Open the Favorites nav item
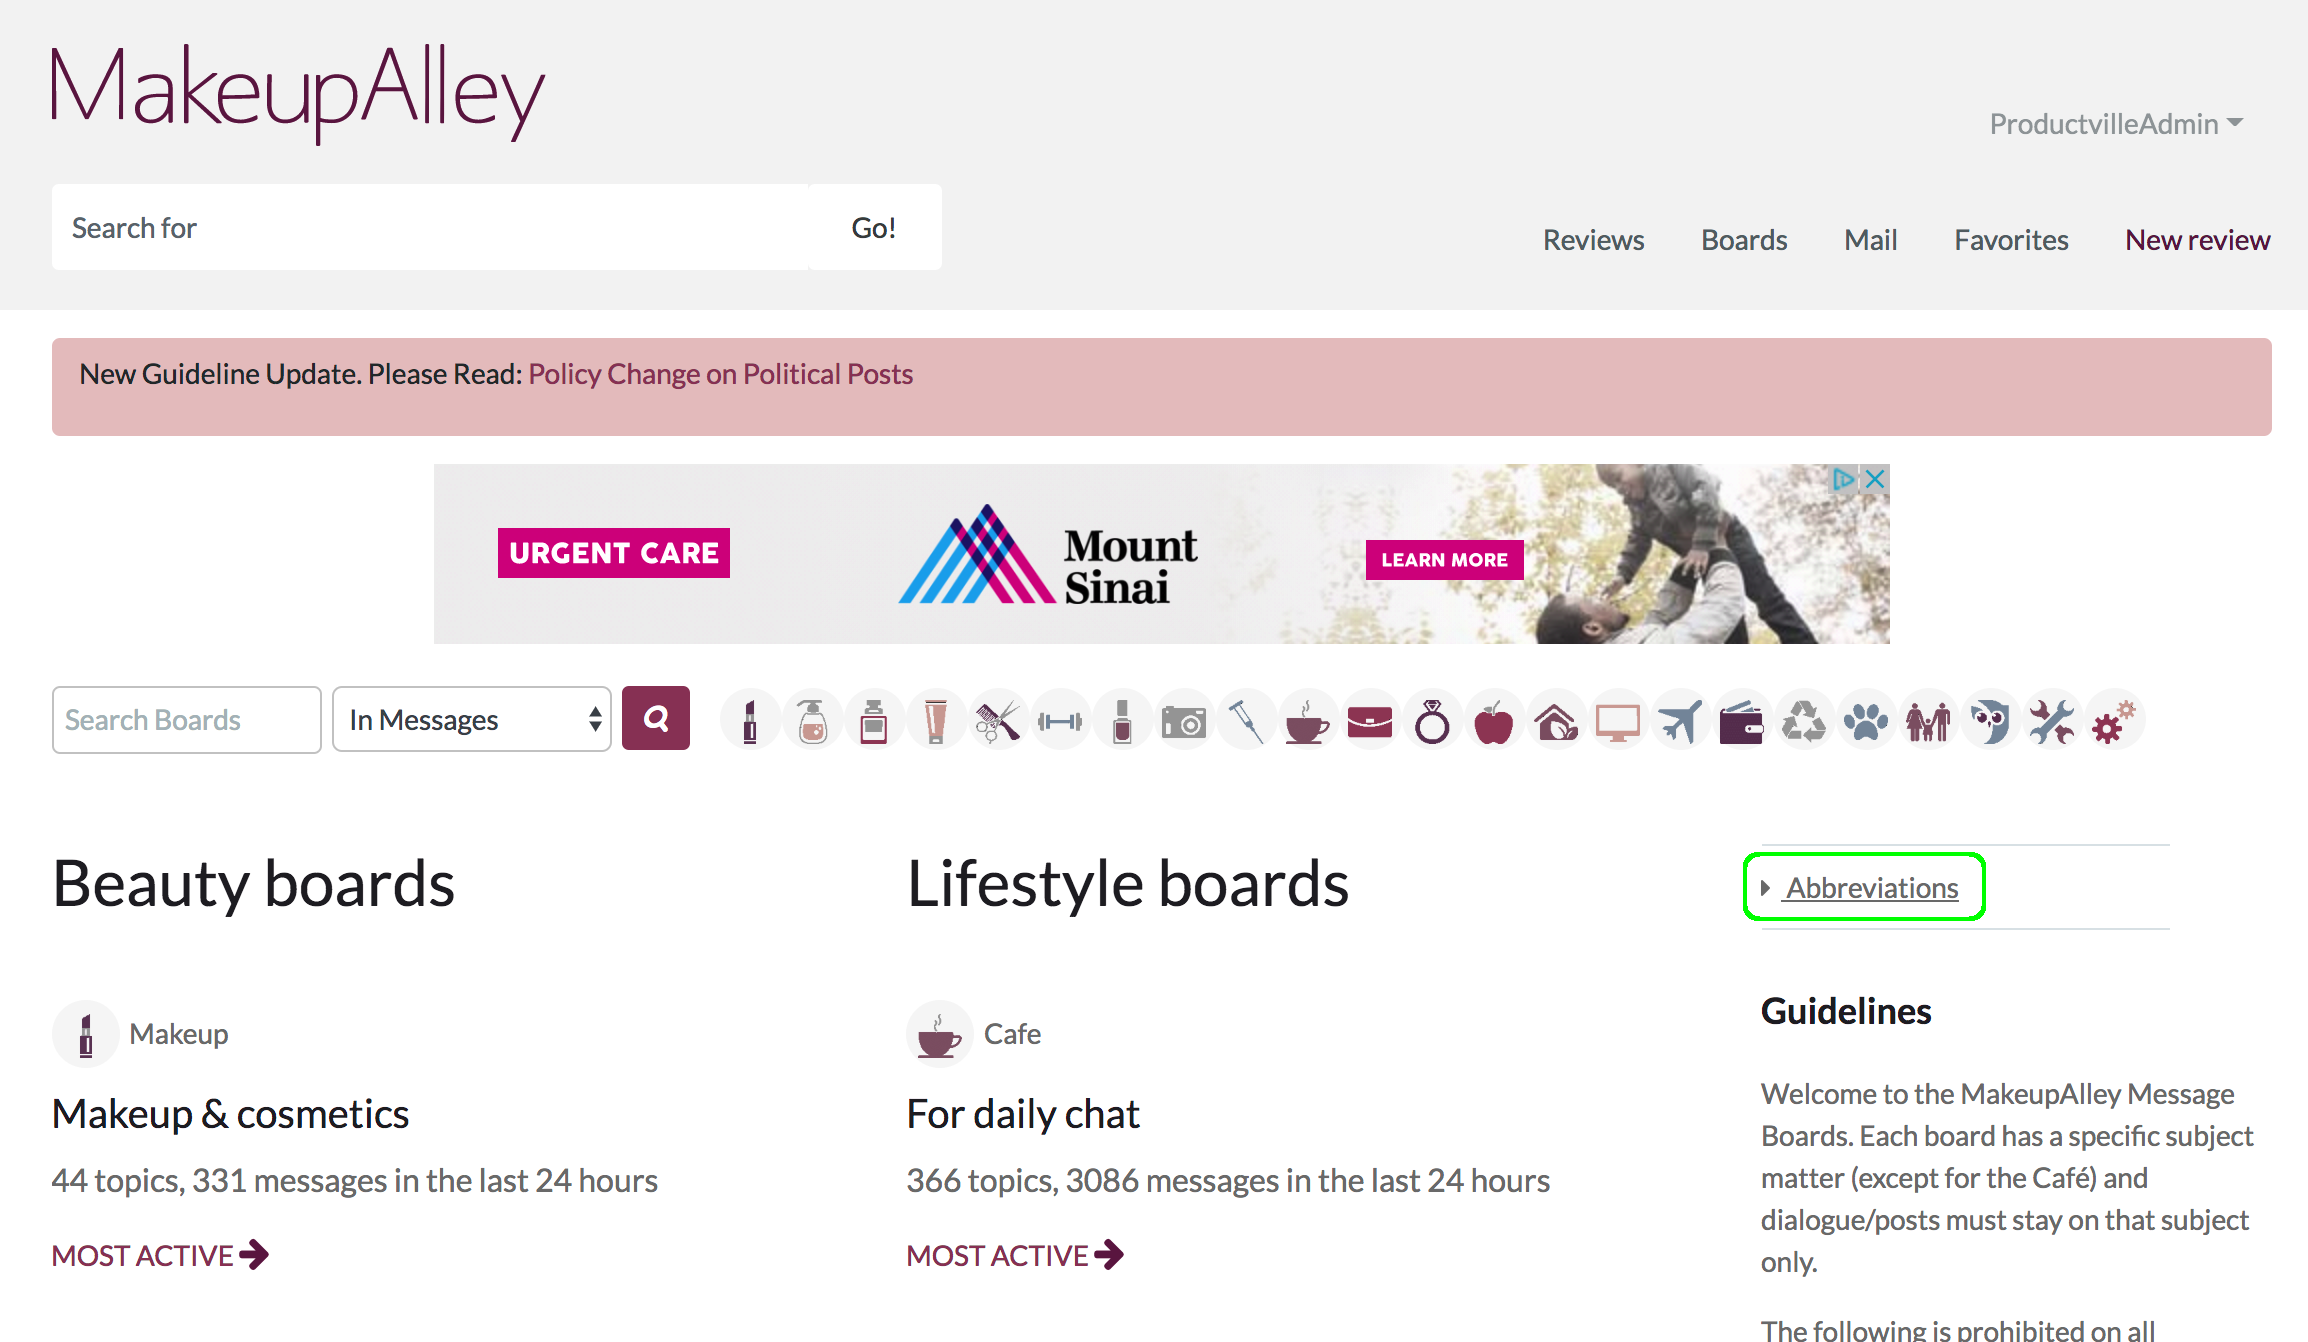 (x=2011, y=240)
